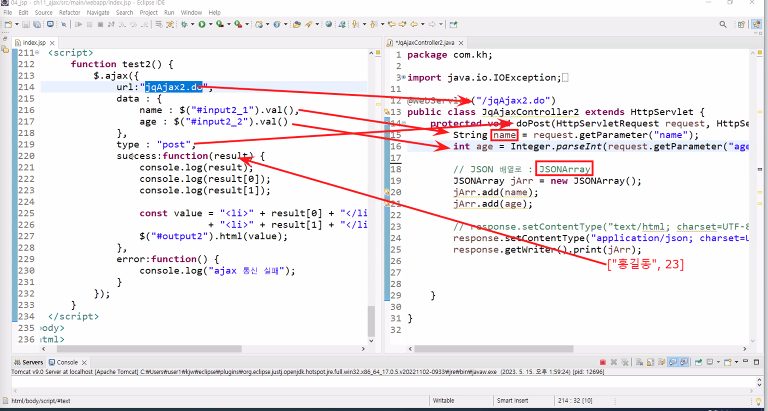Open the Window menu
The height and width of the screenshot is (411, 768).
191,12
